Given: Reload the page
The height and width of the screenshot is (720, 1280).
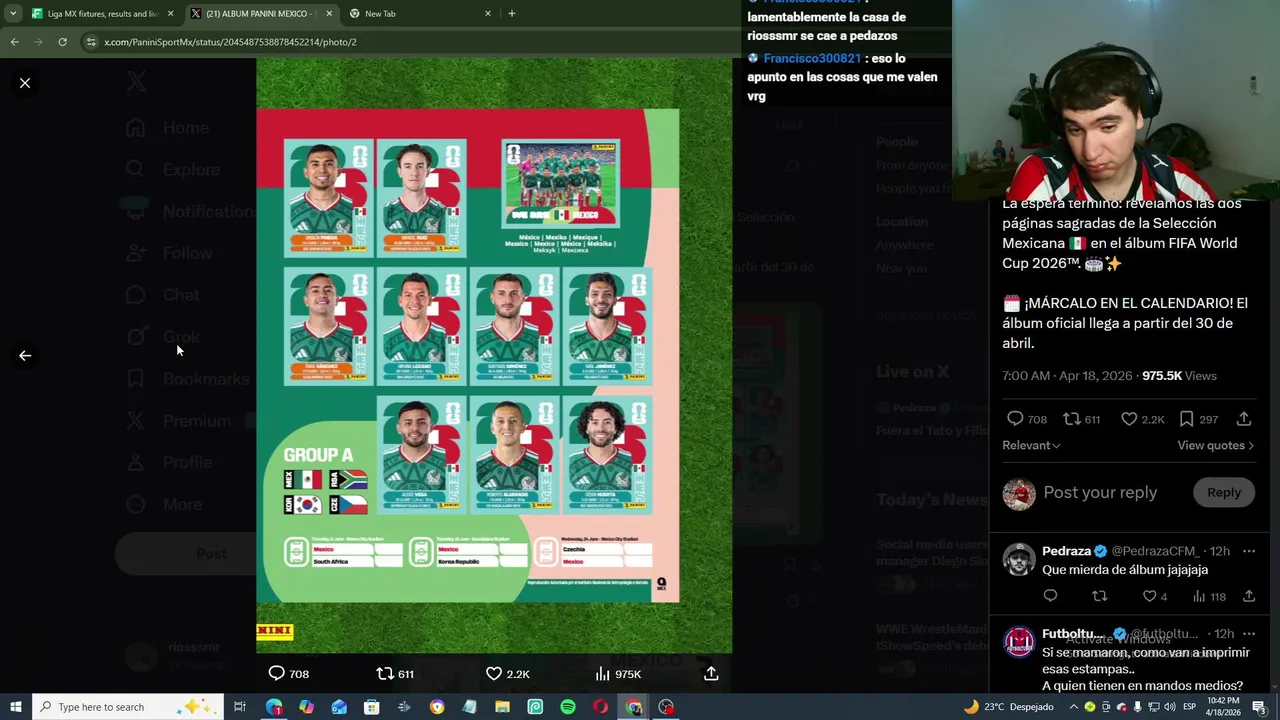Looking at the screenshot, I should (x=62, y=42).
